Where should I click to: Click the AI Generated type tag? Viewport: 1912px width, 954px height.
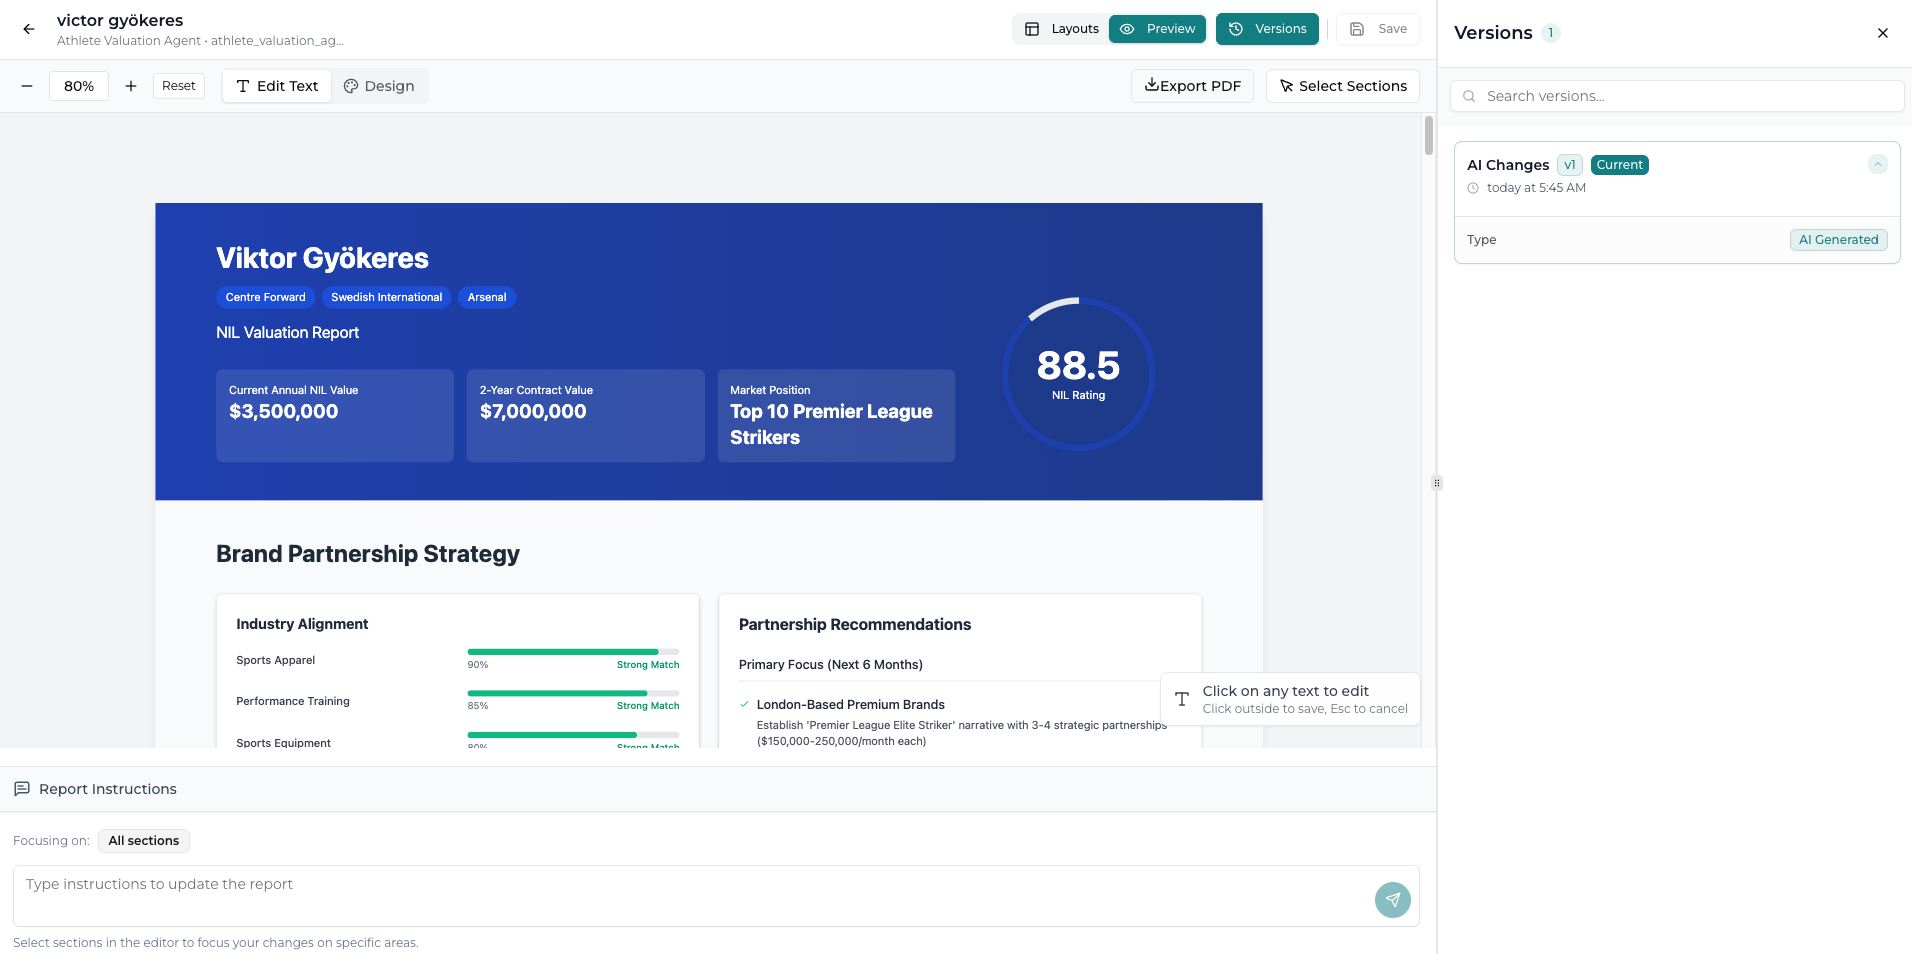(1838, 240)
